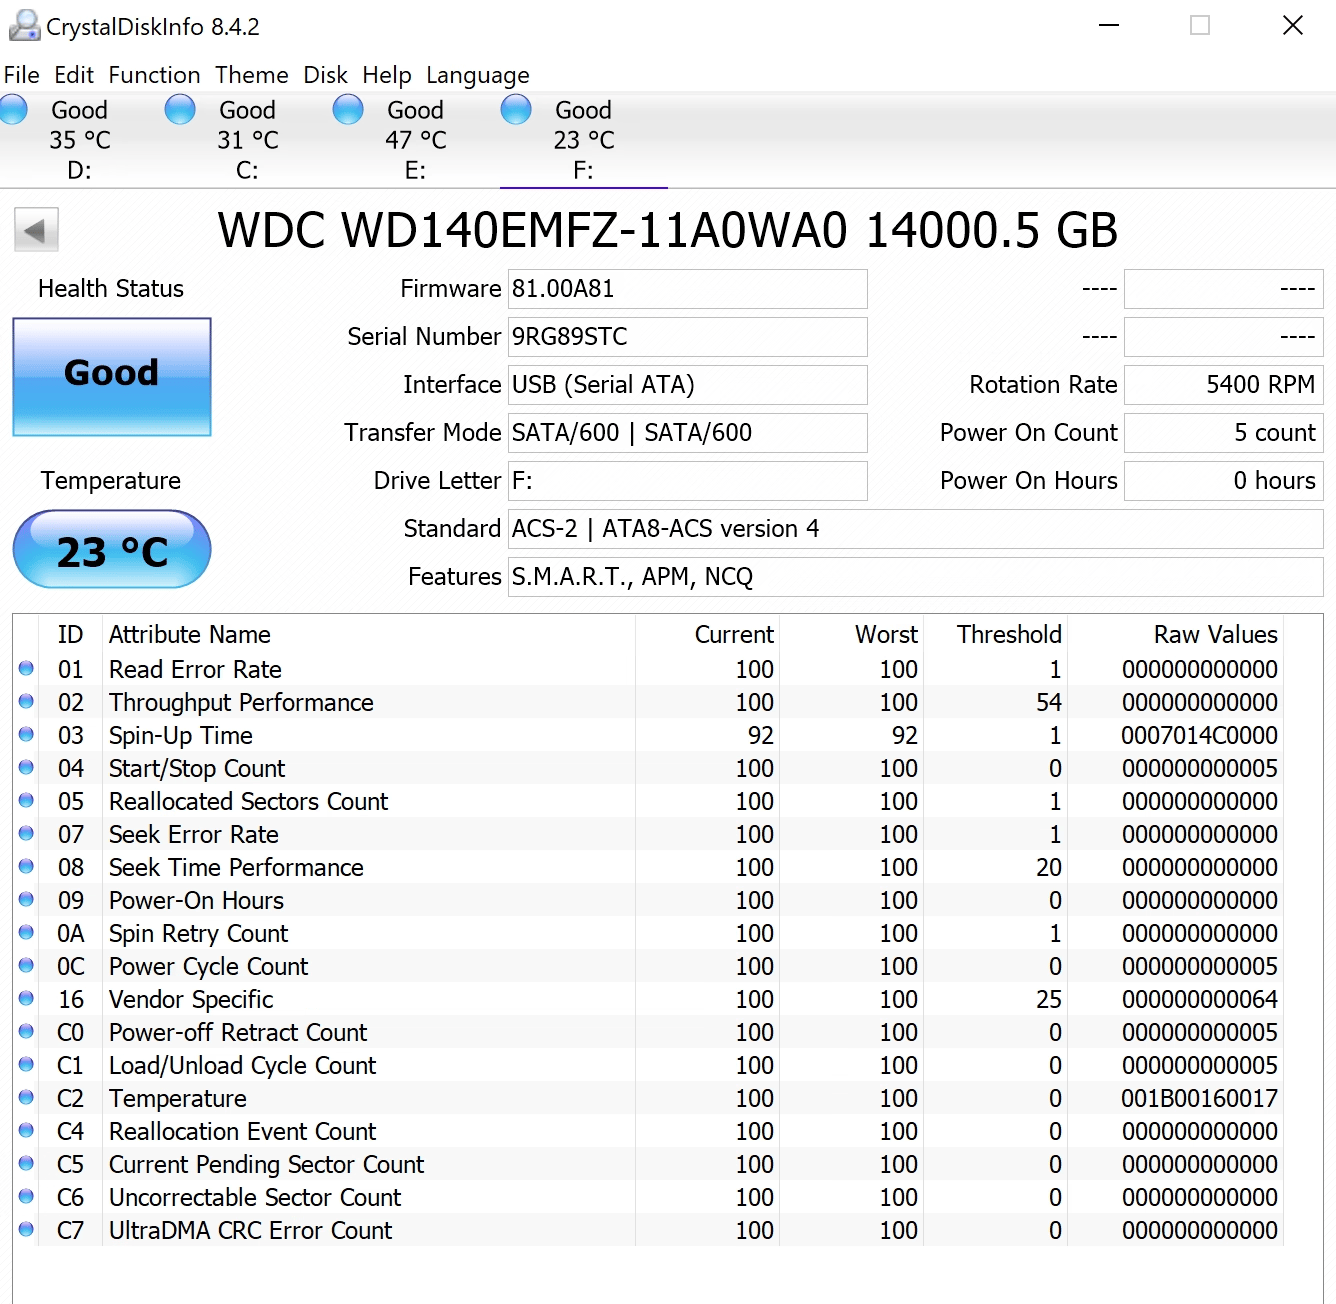Click the status dot for Current Pending Sector Count

click(x=26, y=1163)
